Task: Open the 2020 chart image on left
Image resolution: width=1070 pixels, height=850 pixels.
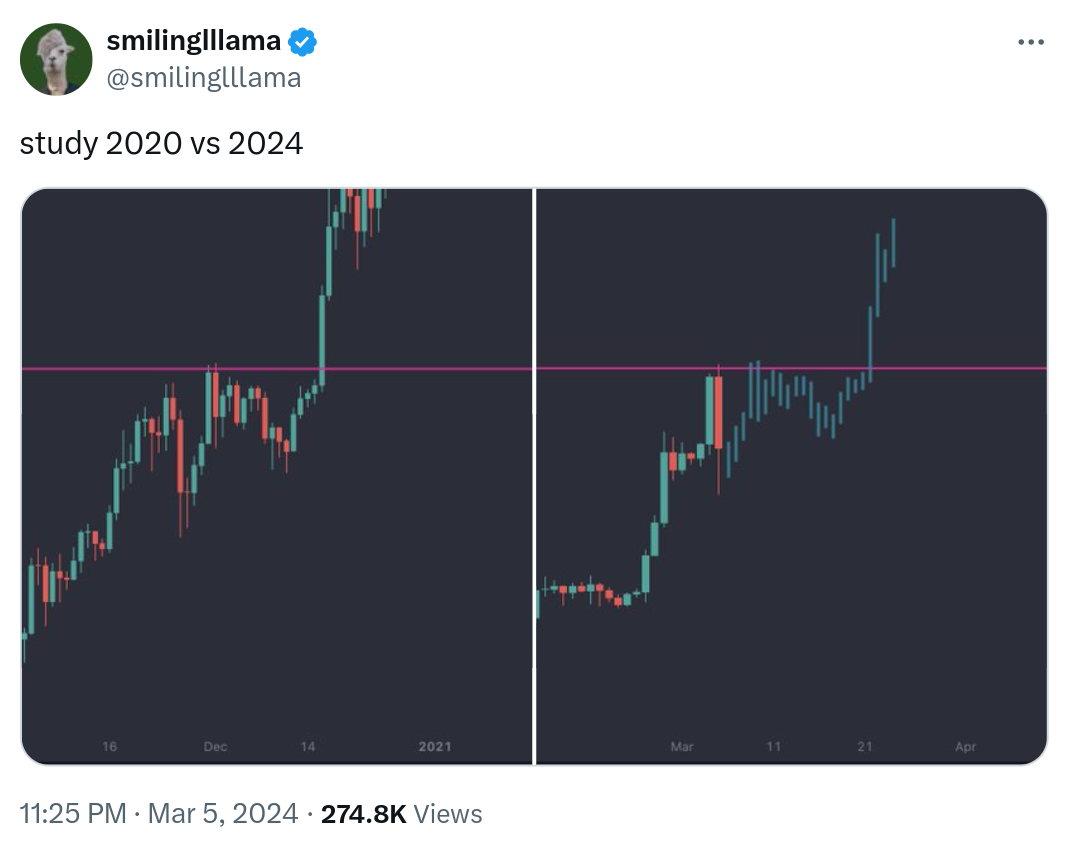Action: pyautogui.click(x=277, y=476)
